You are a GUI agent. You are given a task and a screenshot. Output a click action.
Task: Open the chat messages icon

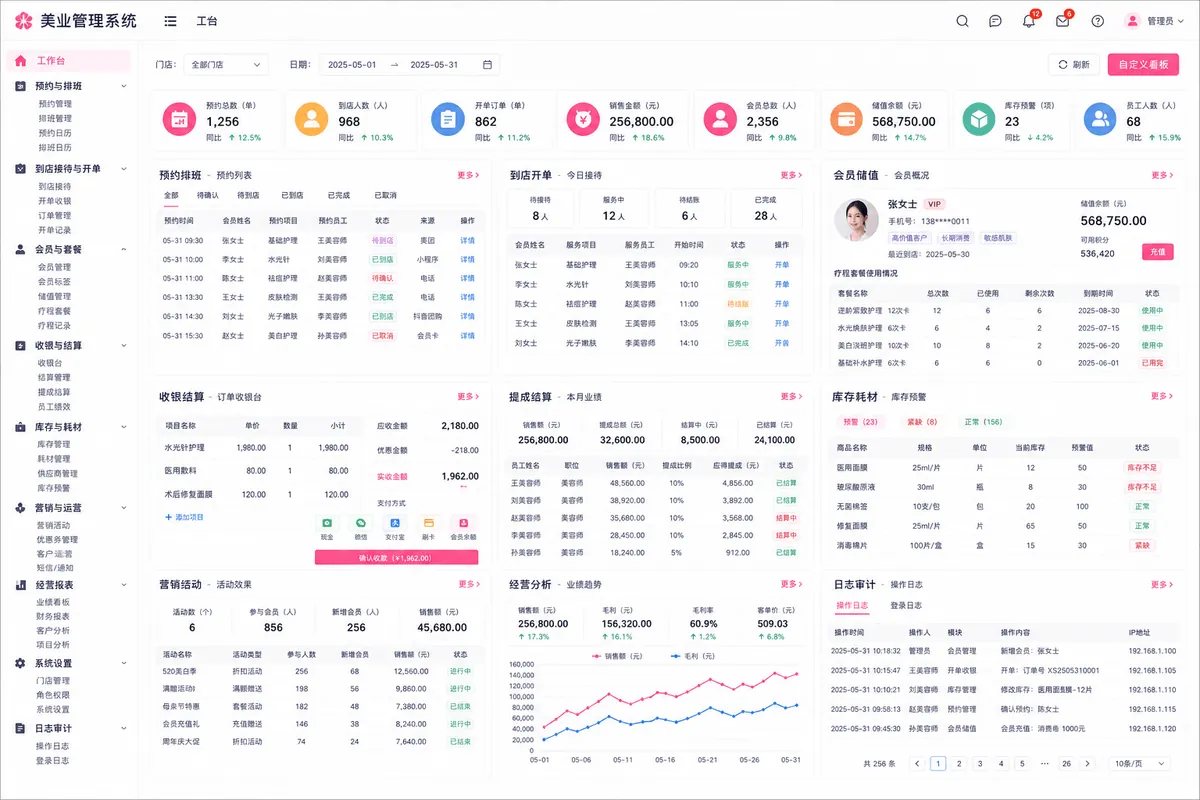click(x=995, y=21)
